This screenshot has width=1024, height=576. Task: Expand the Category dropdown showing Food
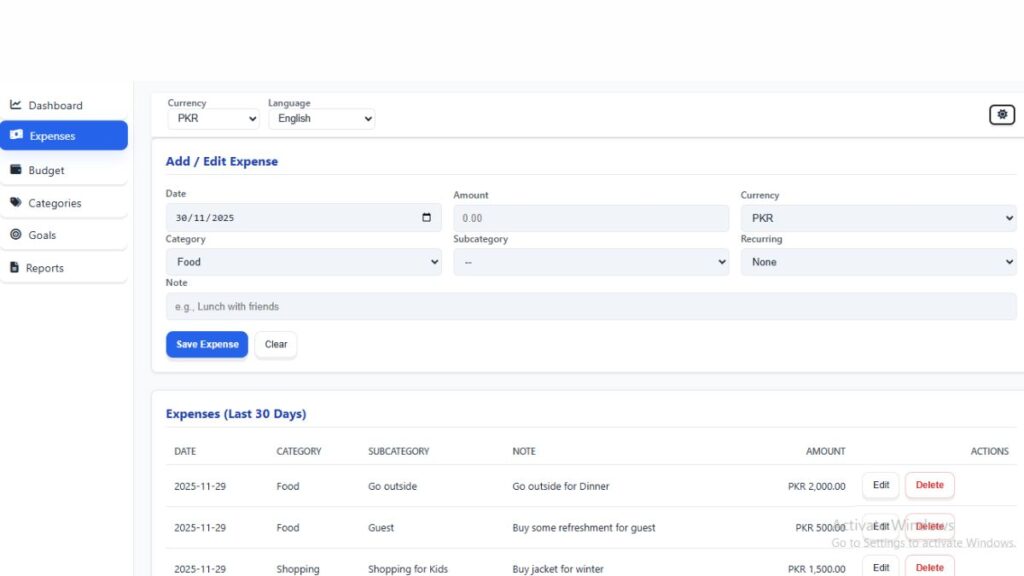click(x=304, y=261)
